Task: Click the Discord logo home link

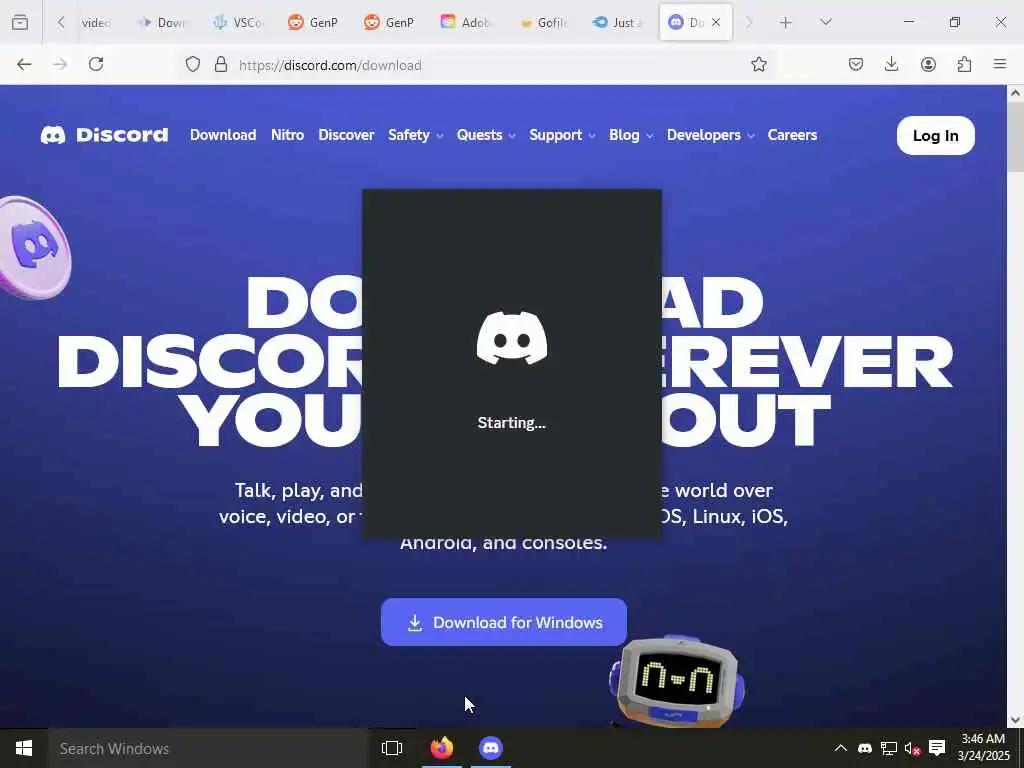Action: point(104,135)
